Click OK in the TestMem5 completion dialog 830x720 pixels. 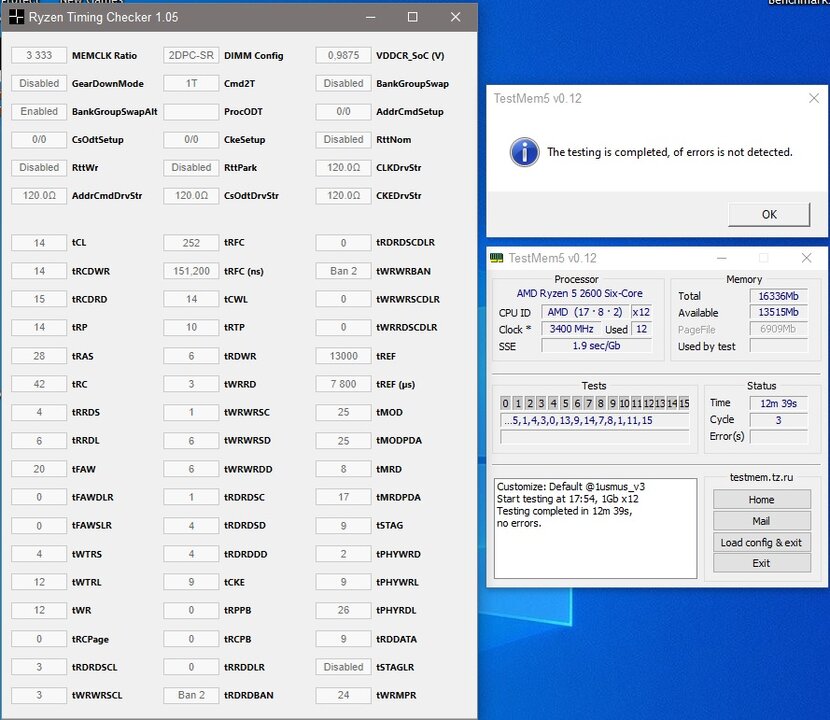click(769, 214)
